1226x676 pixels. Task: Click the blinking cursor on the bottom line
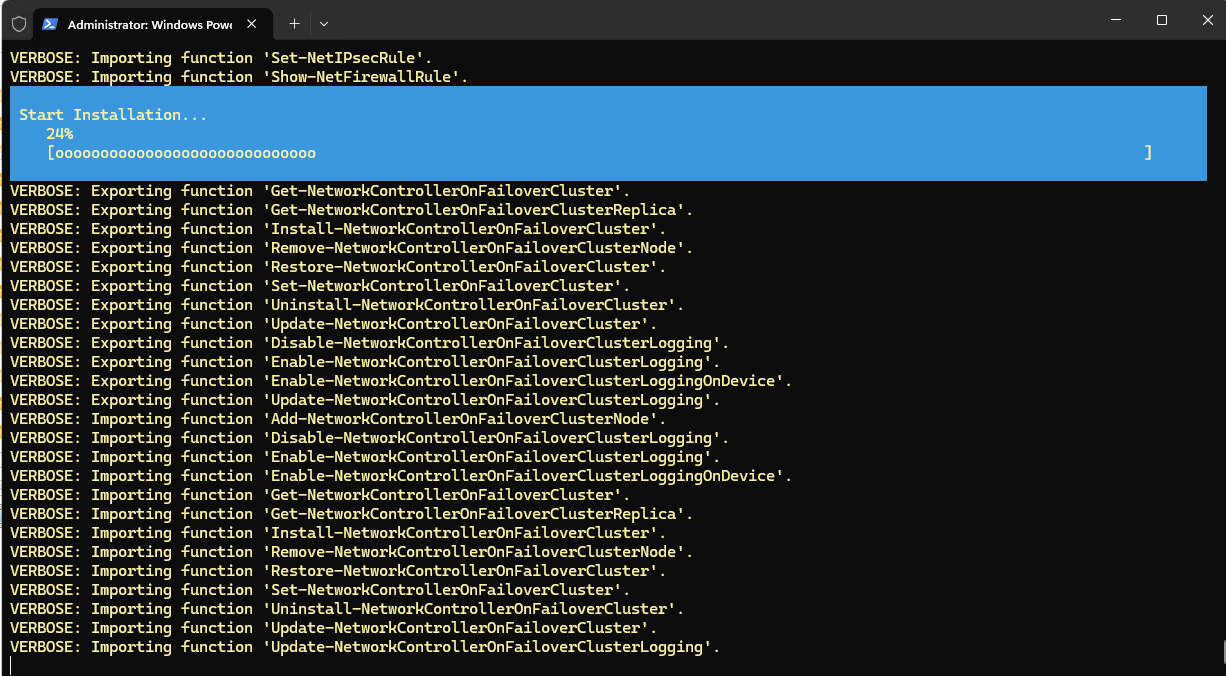point(11,666)
